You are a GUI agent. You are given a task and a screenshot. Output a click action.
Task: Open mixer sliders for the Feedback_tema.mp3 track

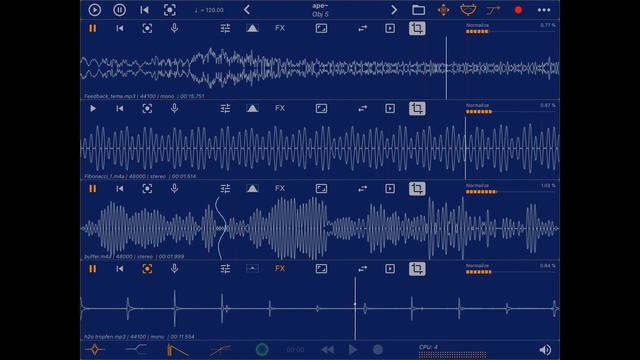pyautogui.click(x=225, y=28)
